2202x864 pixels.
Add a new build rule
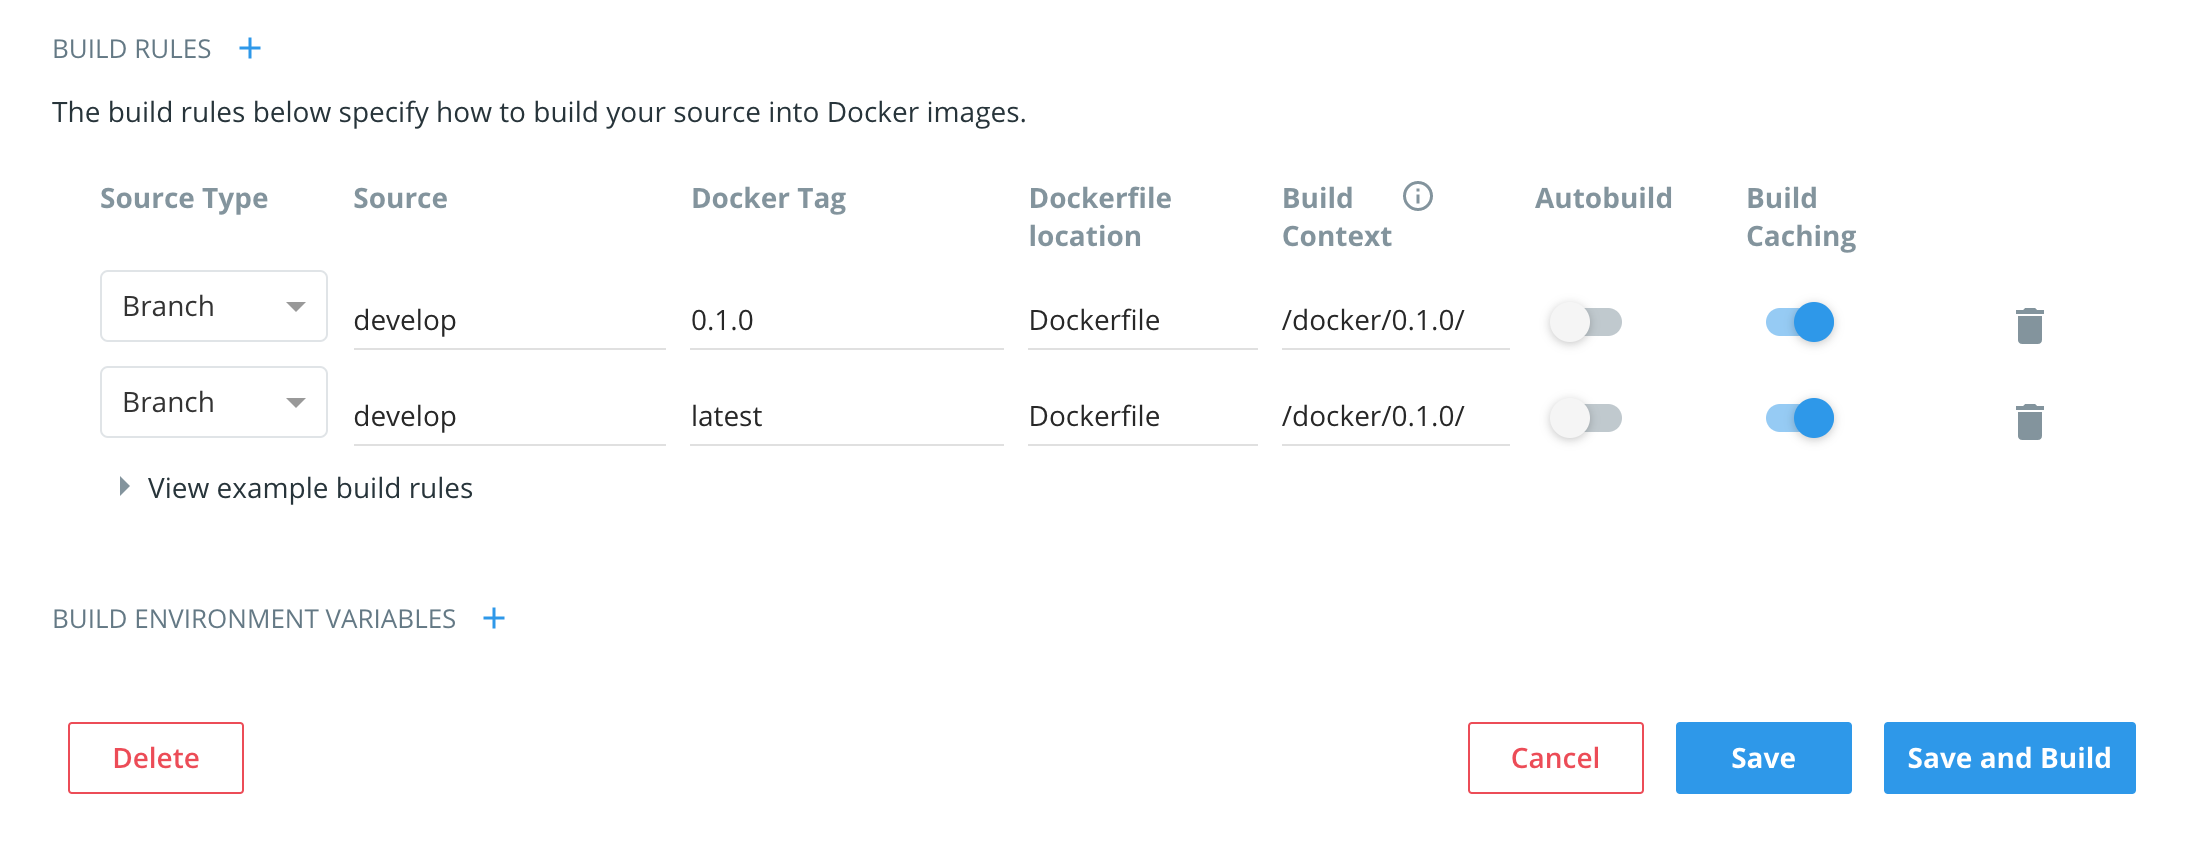click(249, 47)
